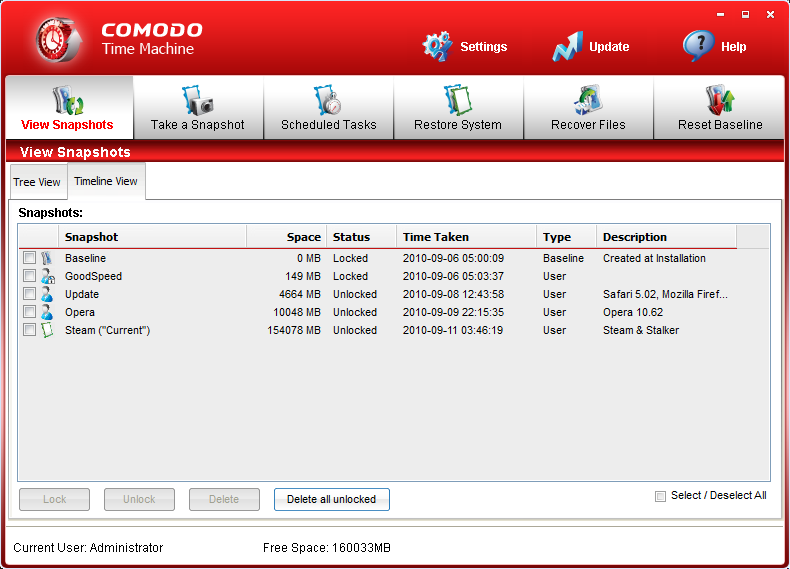Open the Restore System tab label

point(458,124)
